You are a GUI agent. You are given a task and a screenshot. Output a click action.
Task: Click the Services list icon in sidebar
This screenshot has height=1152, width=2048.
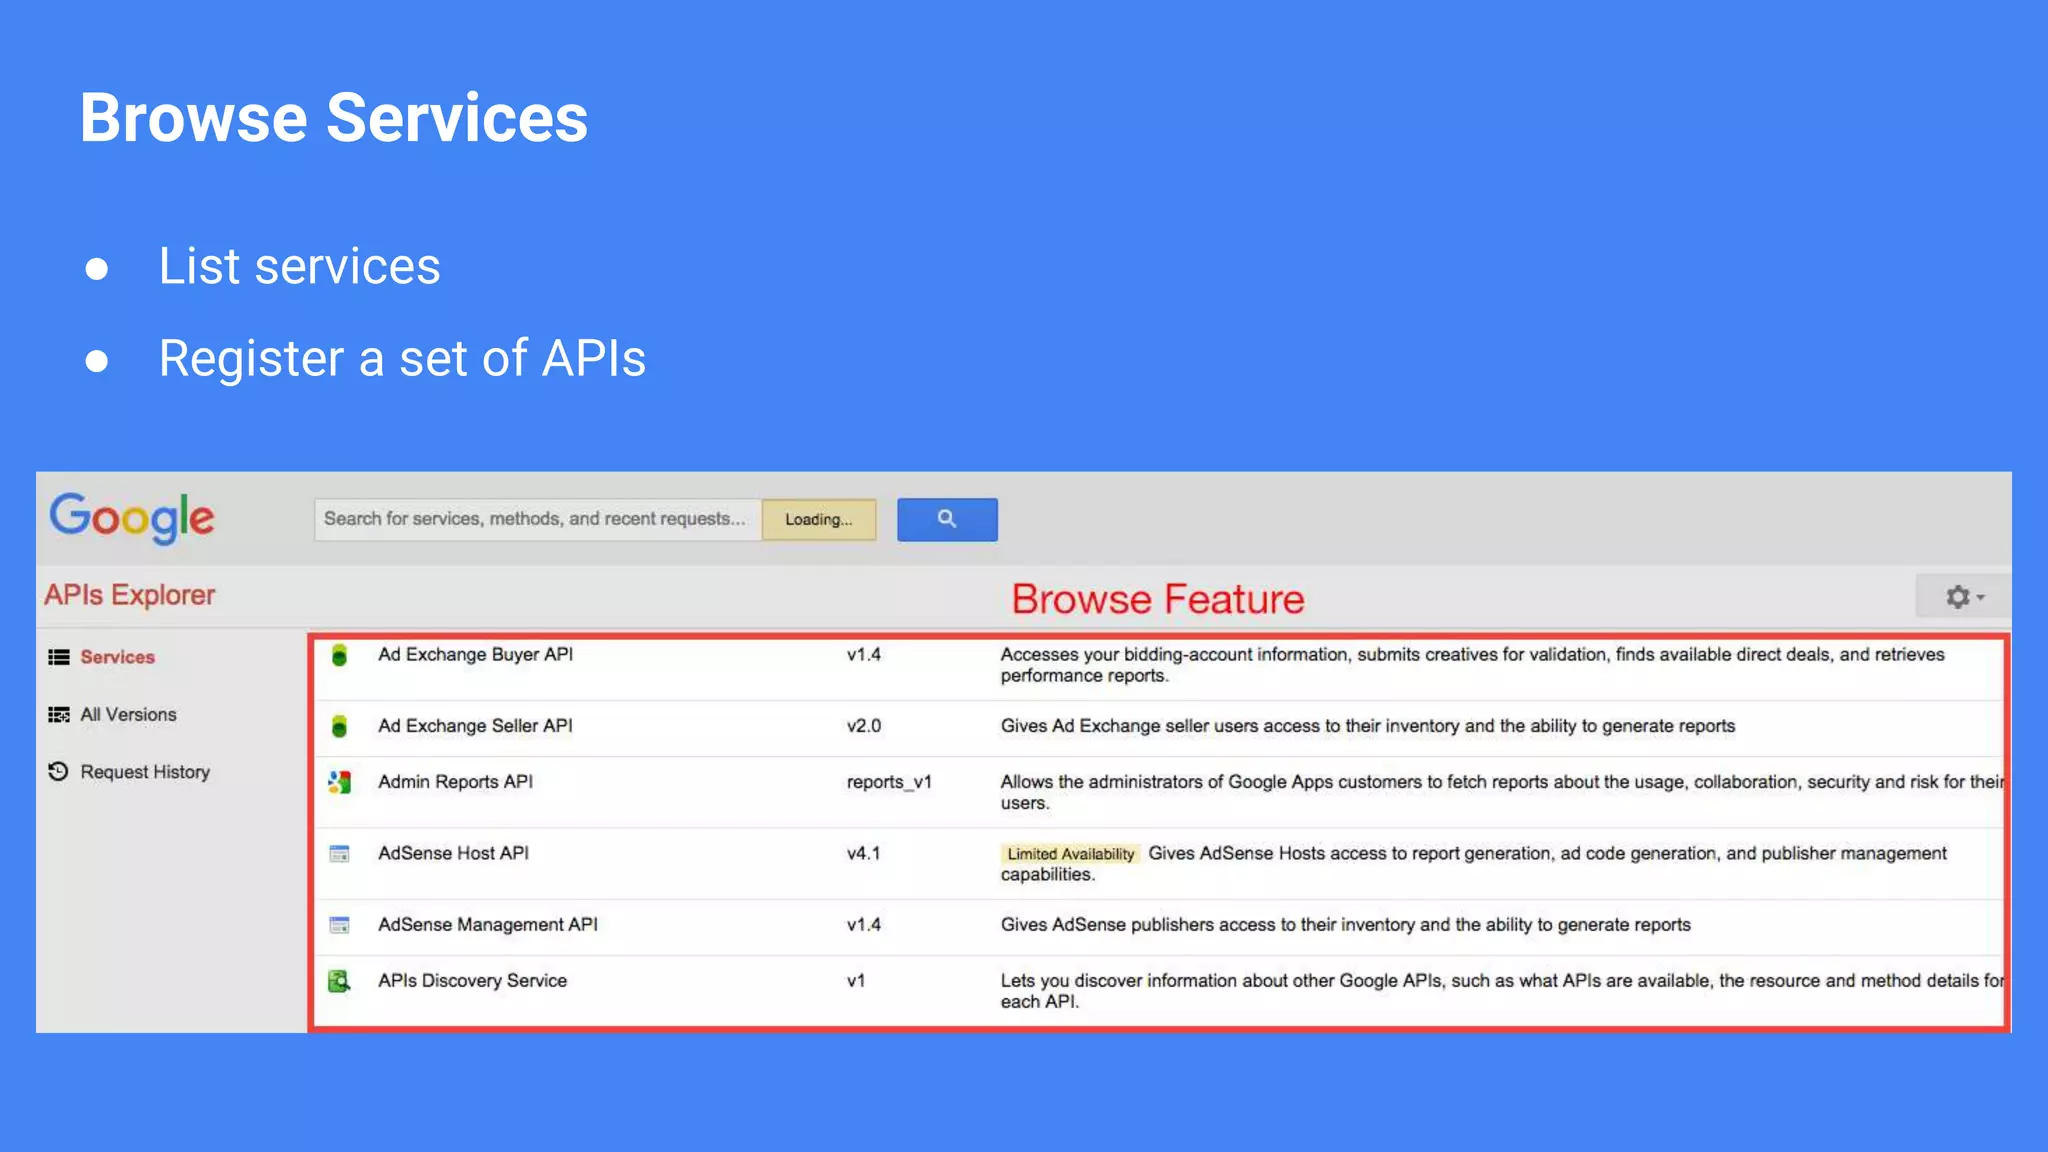point(59,657)
